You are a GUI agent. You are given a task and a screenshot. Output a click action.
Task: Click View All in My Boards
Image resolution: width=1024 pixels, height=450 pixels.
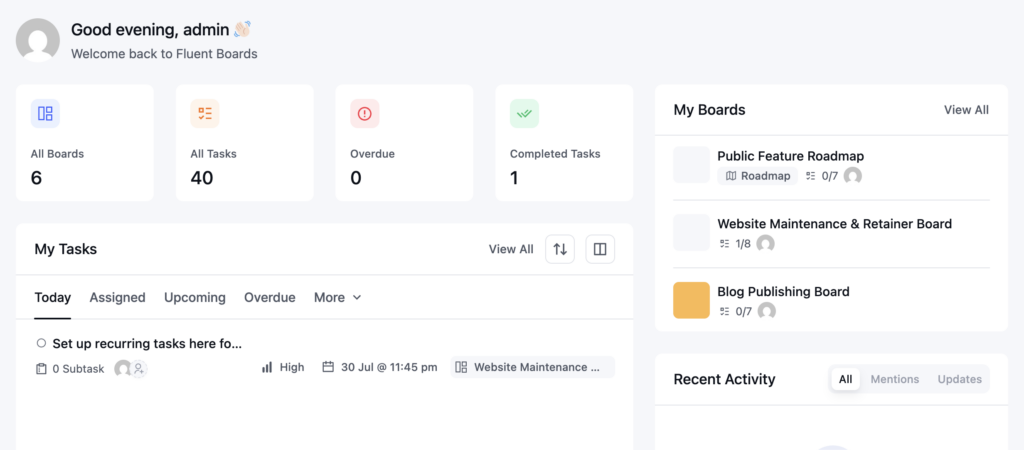[967, 110]
